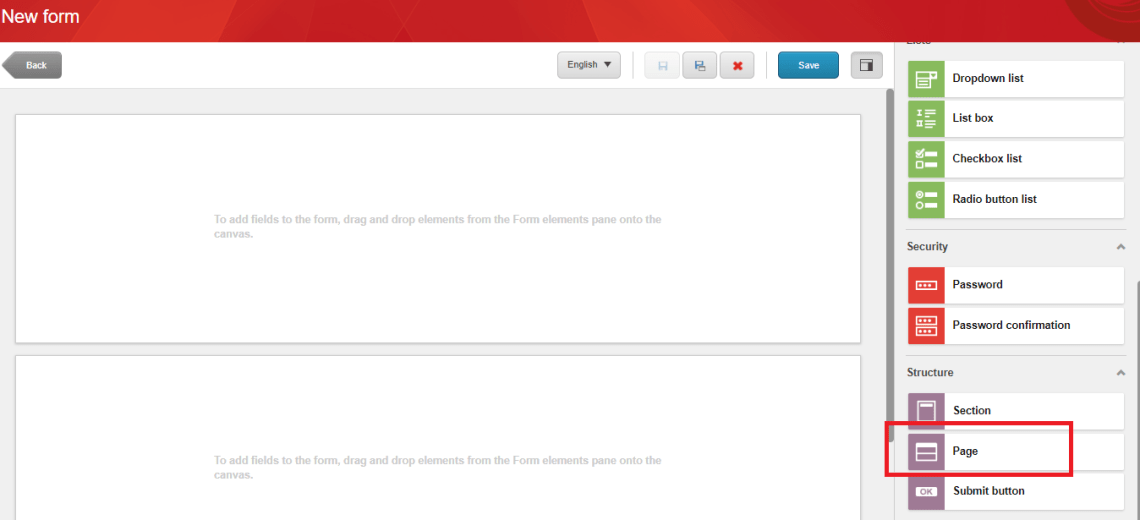Collapse the Security section chevron
Screen dimensions: 1140x520
coord(1120,247)
